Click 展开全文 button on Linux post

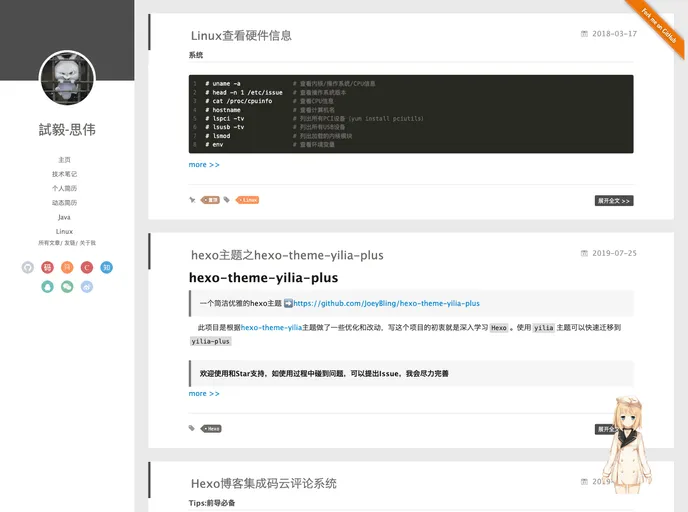[x=614, y=201]
